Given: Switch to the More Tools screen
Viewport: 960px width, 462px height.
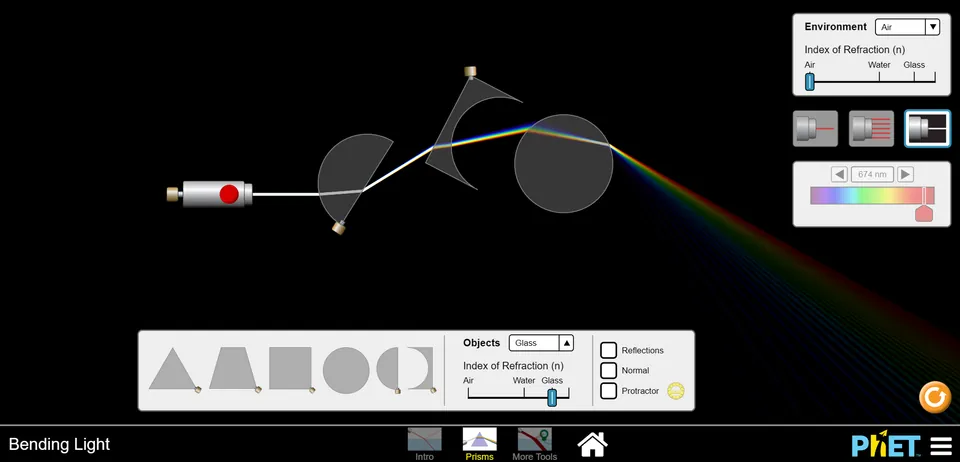Looking at the screenshot, I should click(534, 444).
